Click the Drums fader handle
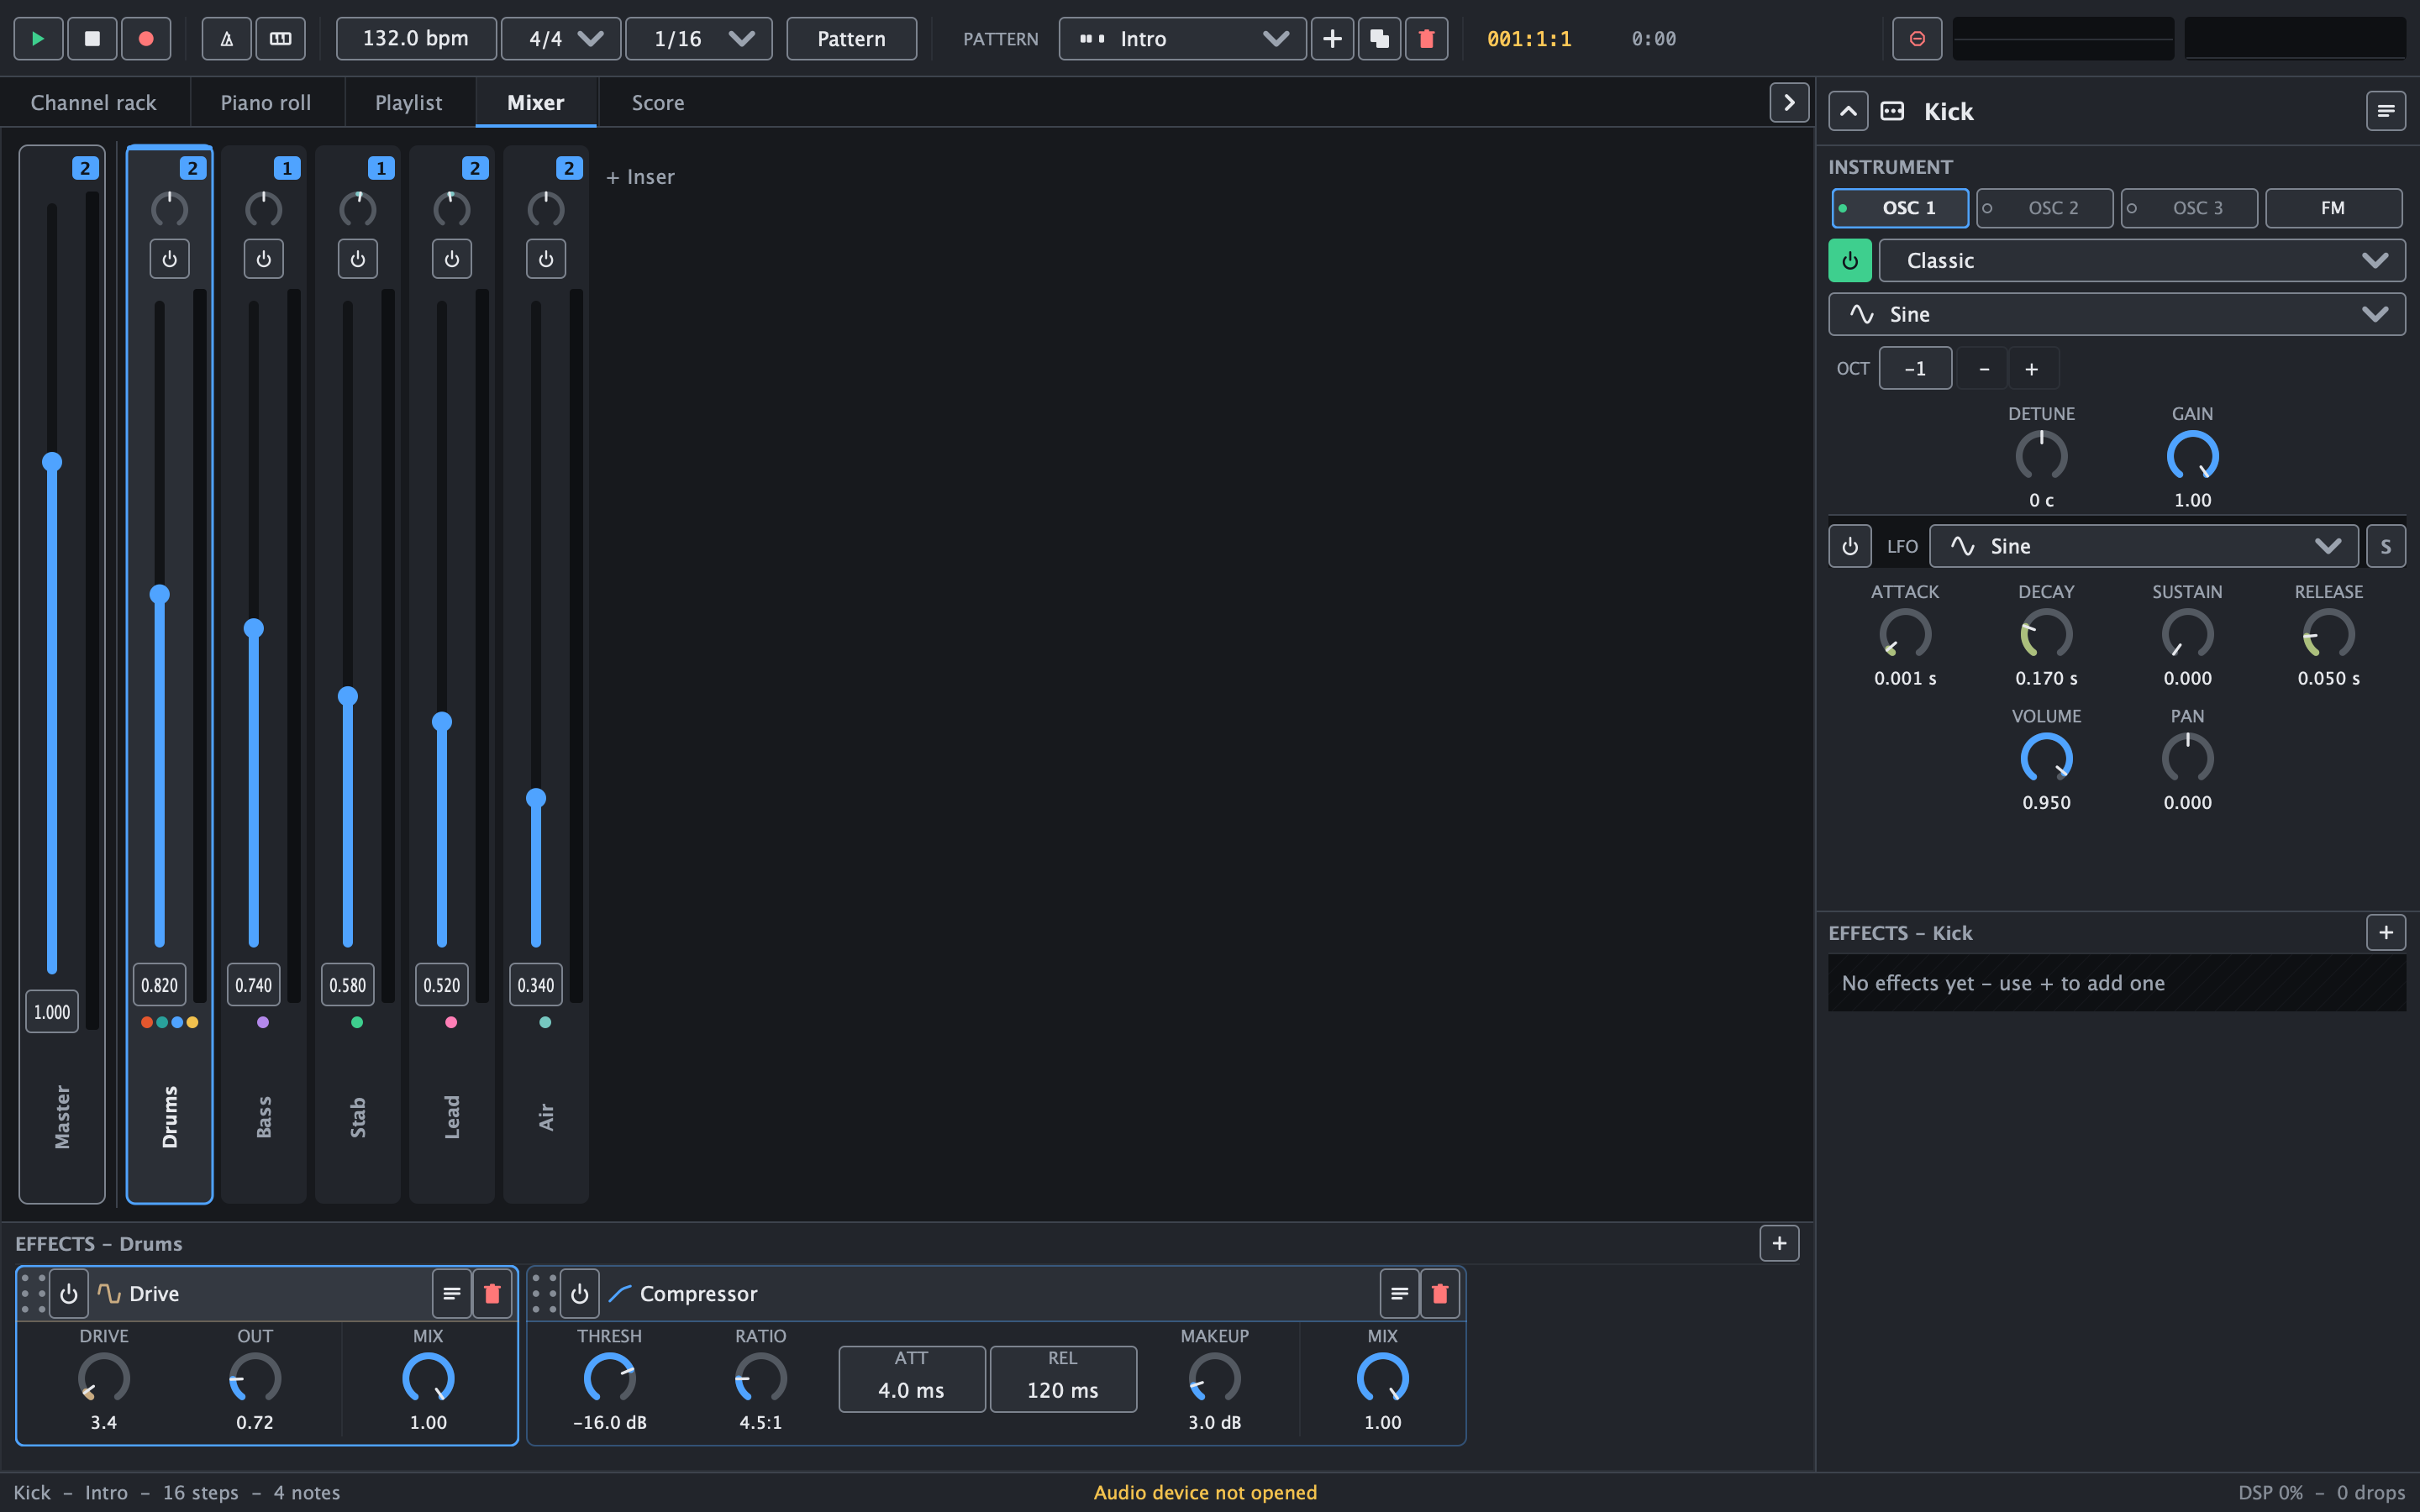Viewport: 2420px width, 1512px height. coord(159,594)
